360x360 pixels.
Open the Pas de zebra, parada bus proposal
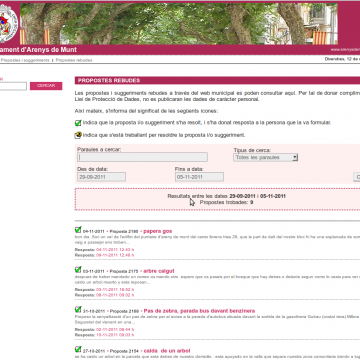(199, 311)
